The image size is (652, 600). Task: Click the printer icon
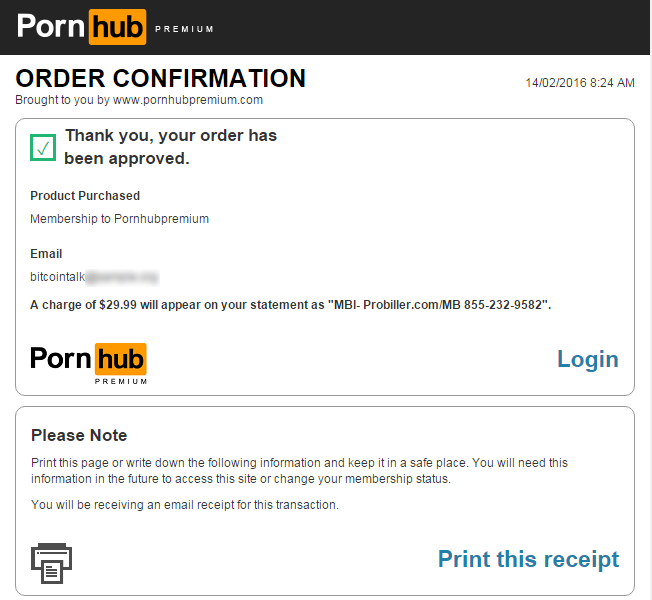[x=52, y=563]
